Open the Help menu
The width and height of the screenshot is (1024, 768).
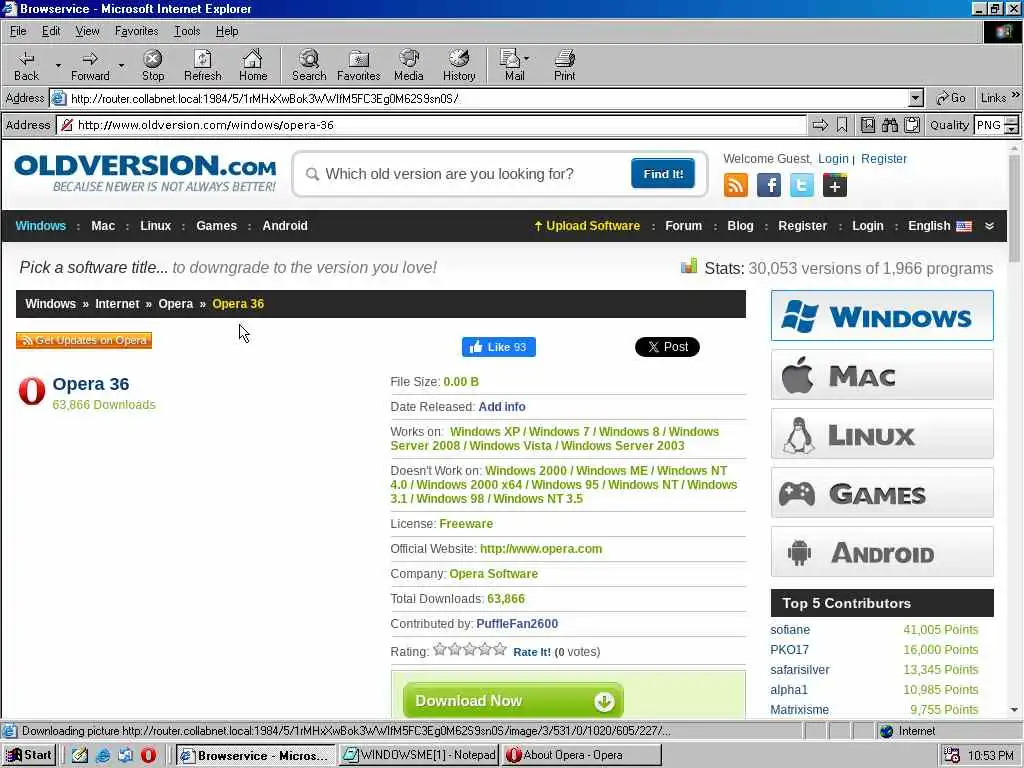tap(227, 31)
